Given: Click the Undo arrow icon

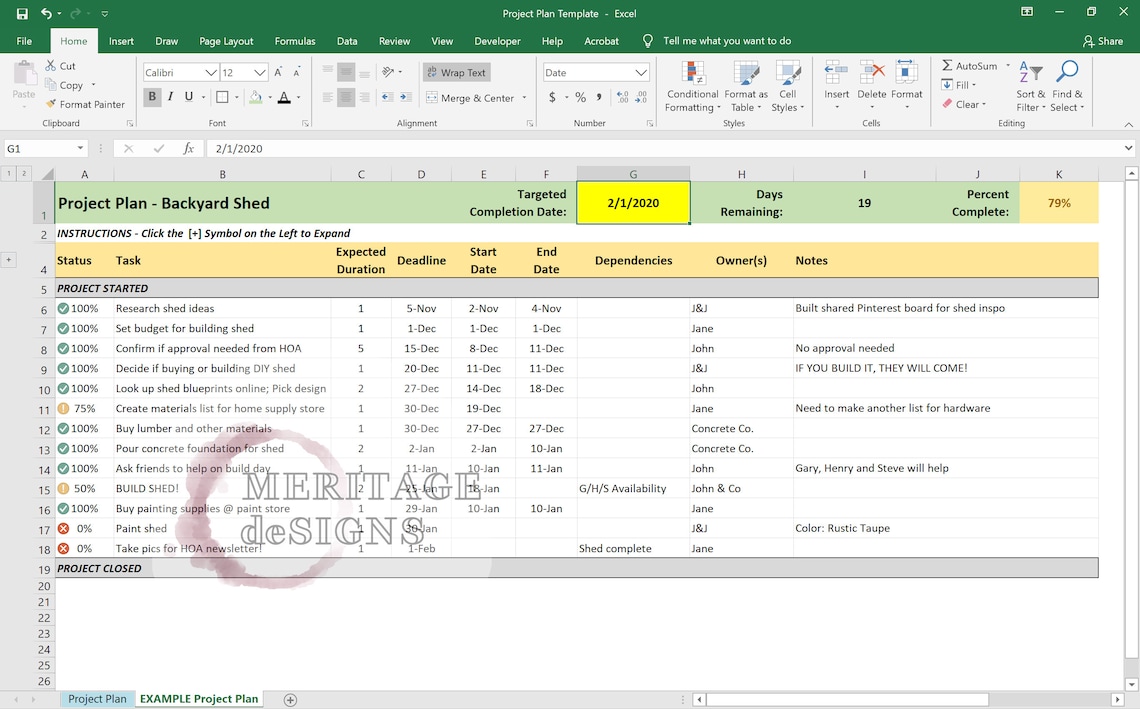Looking at the screenshot, I should click(47, 13).
